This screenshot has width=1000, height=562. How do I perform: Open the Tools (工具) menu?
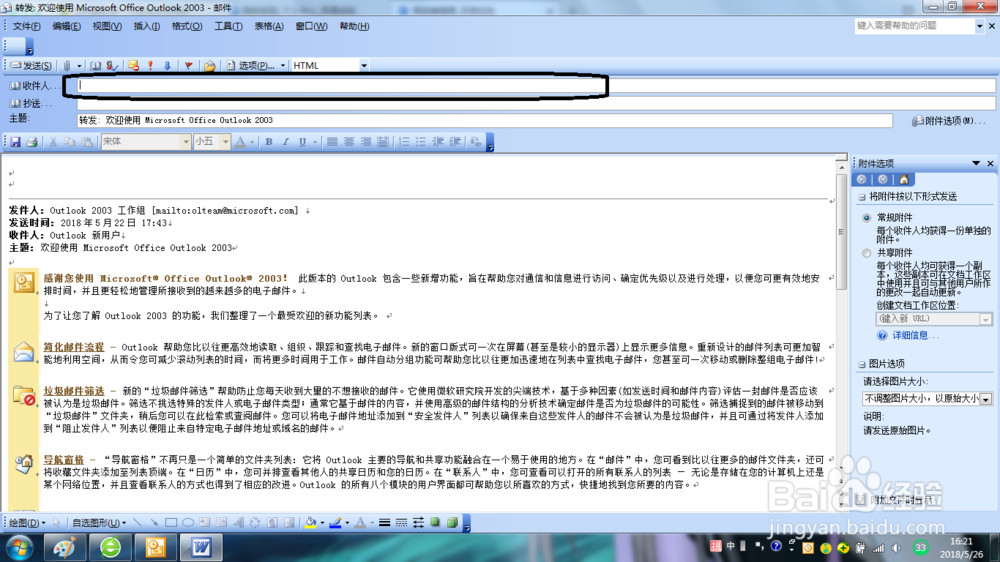(x=228, y=26)
